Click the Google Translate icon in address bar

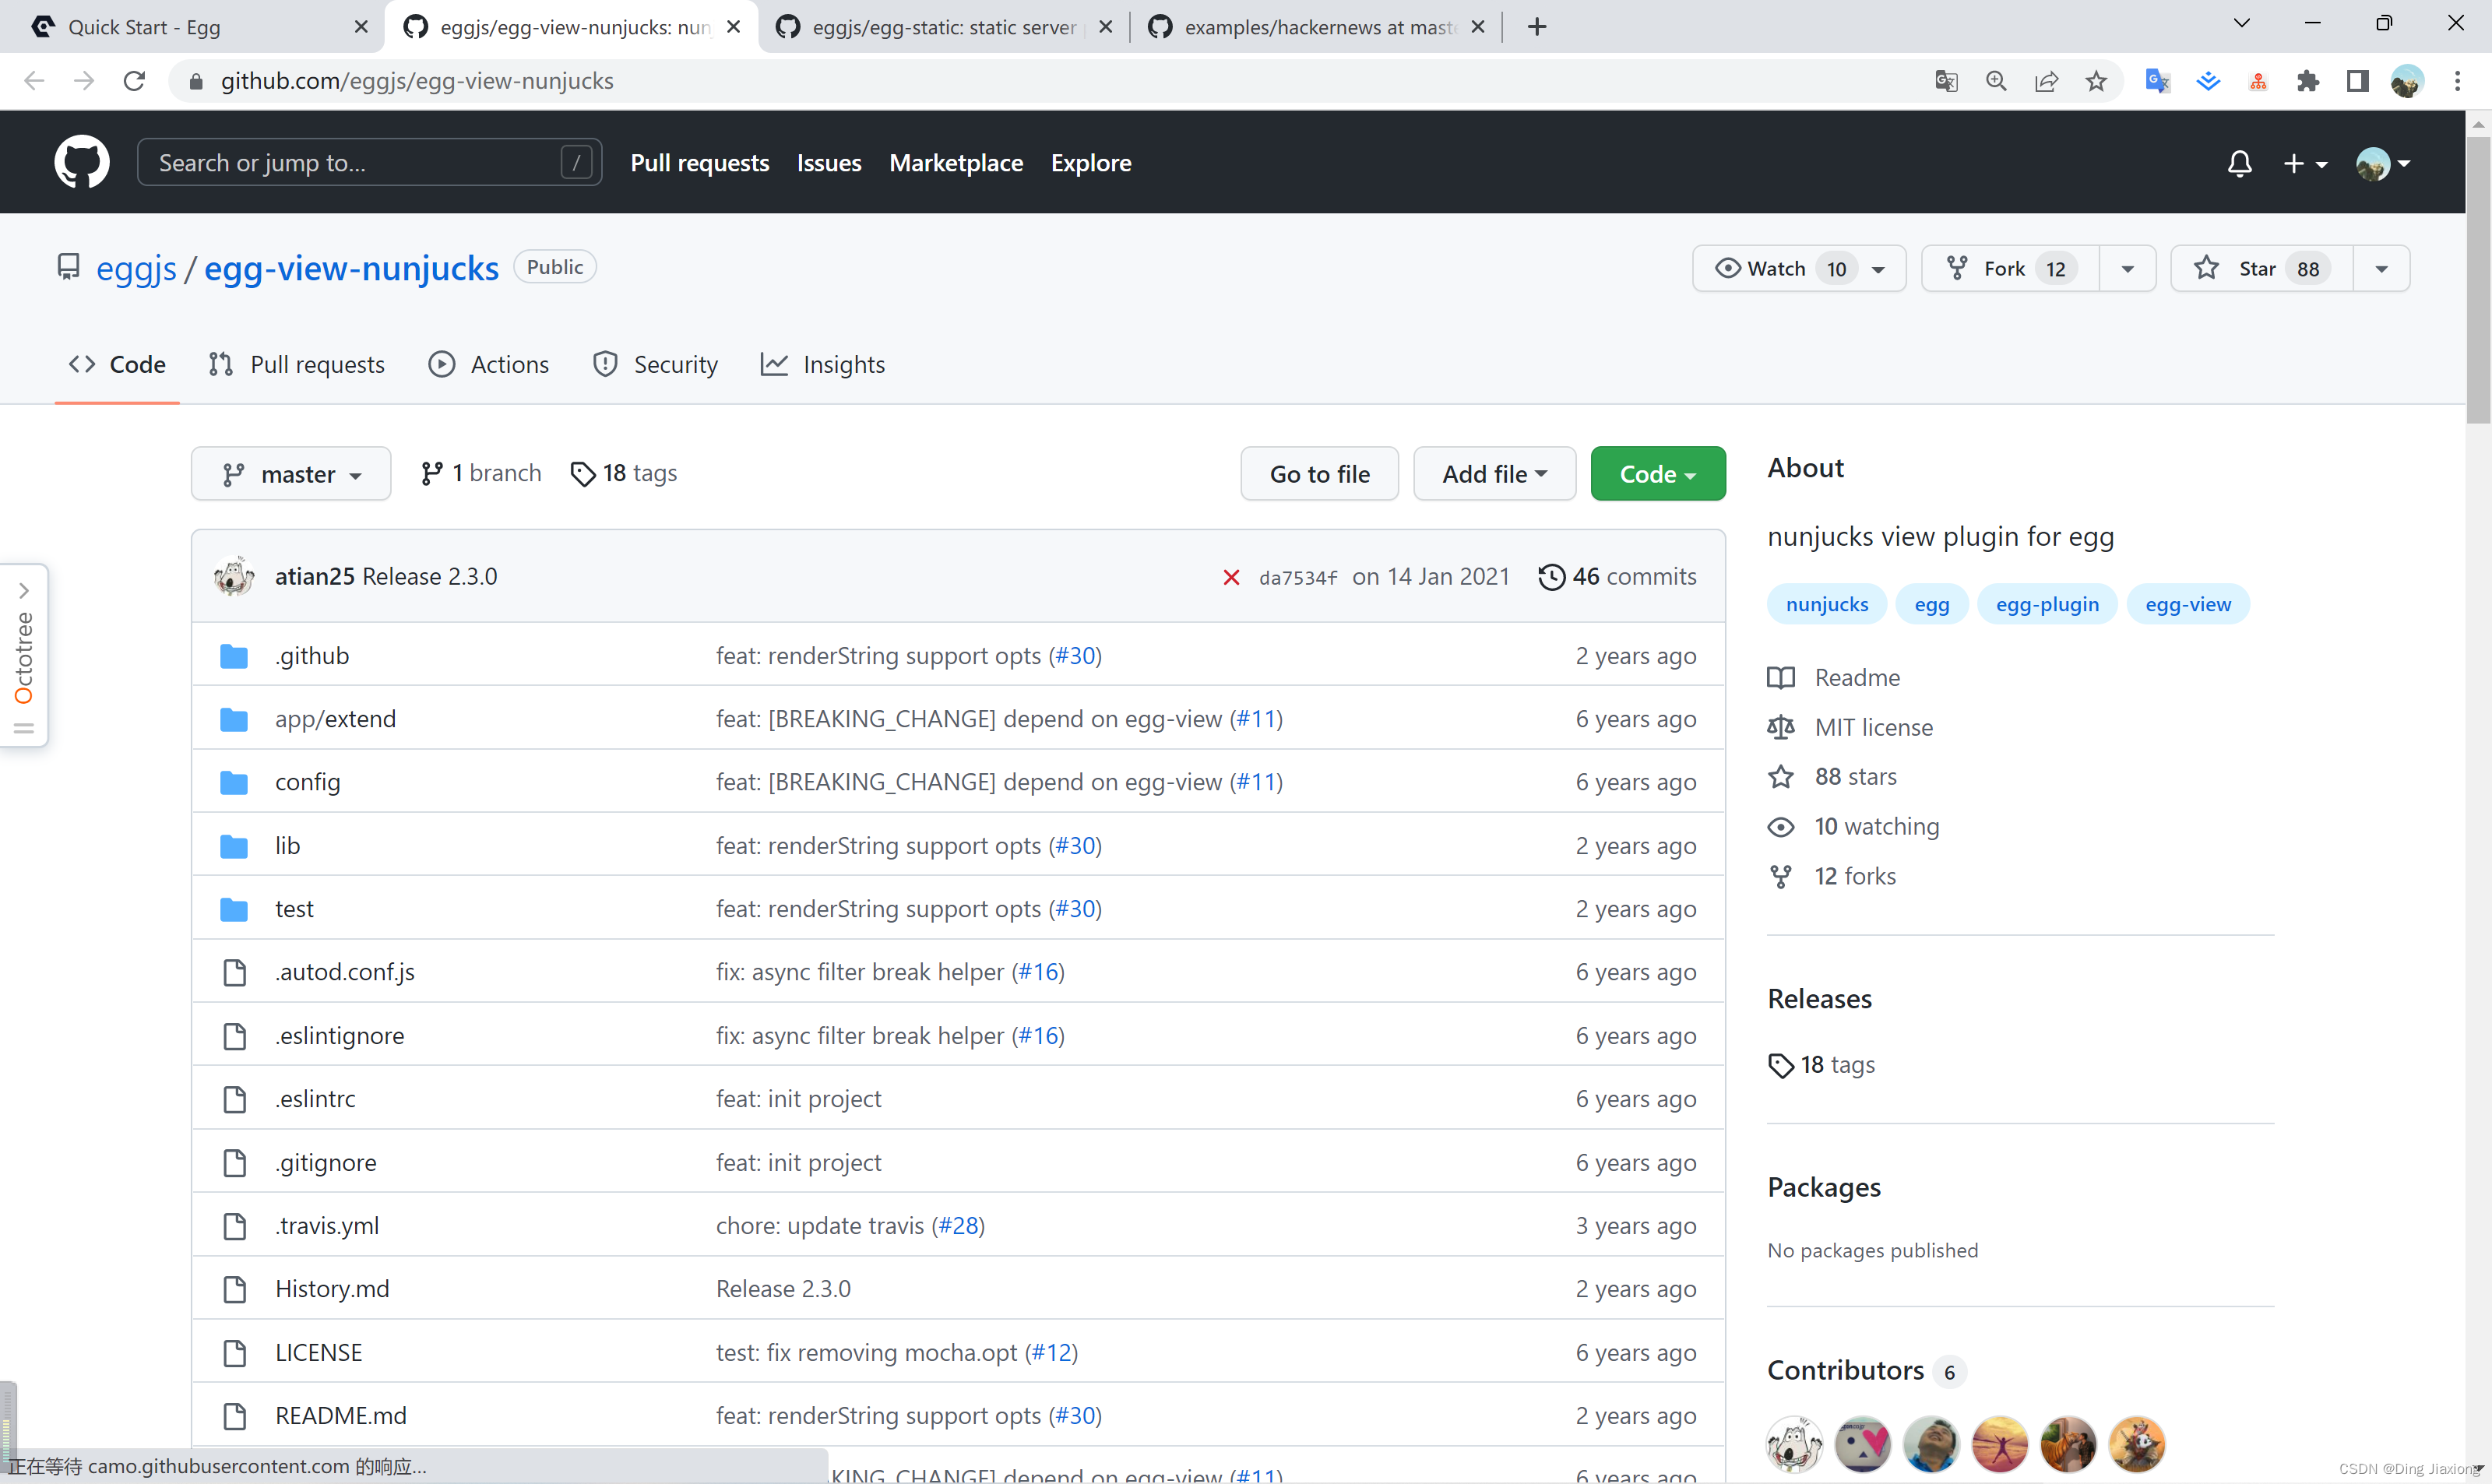click(x=1946, y=81)
